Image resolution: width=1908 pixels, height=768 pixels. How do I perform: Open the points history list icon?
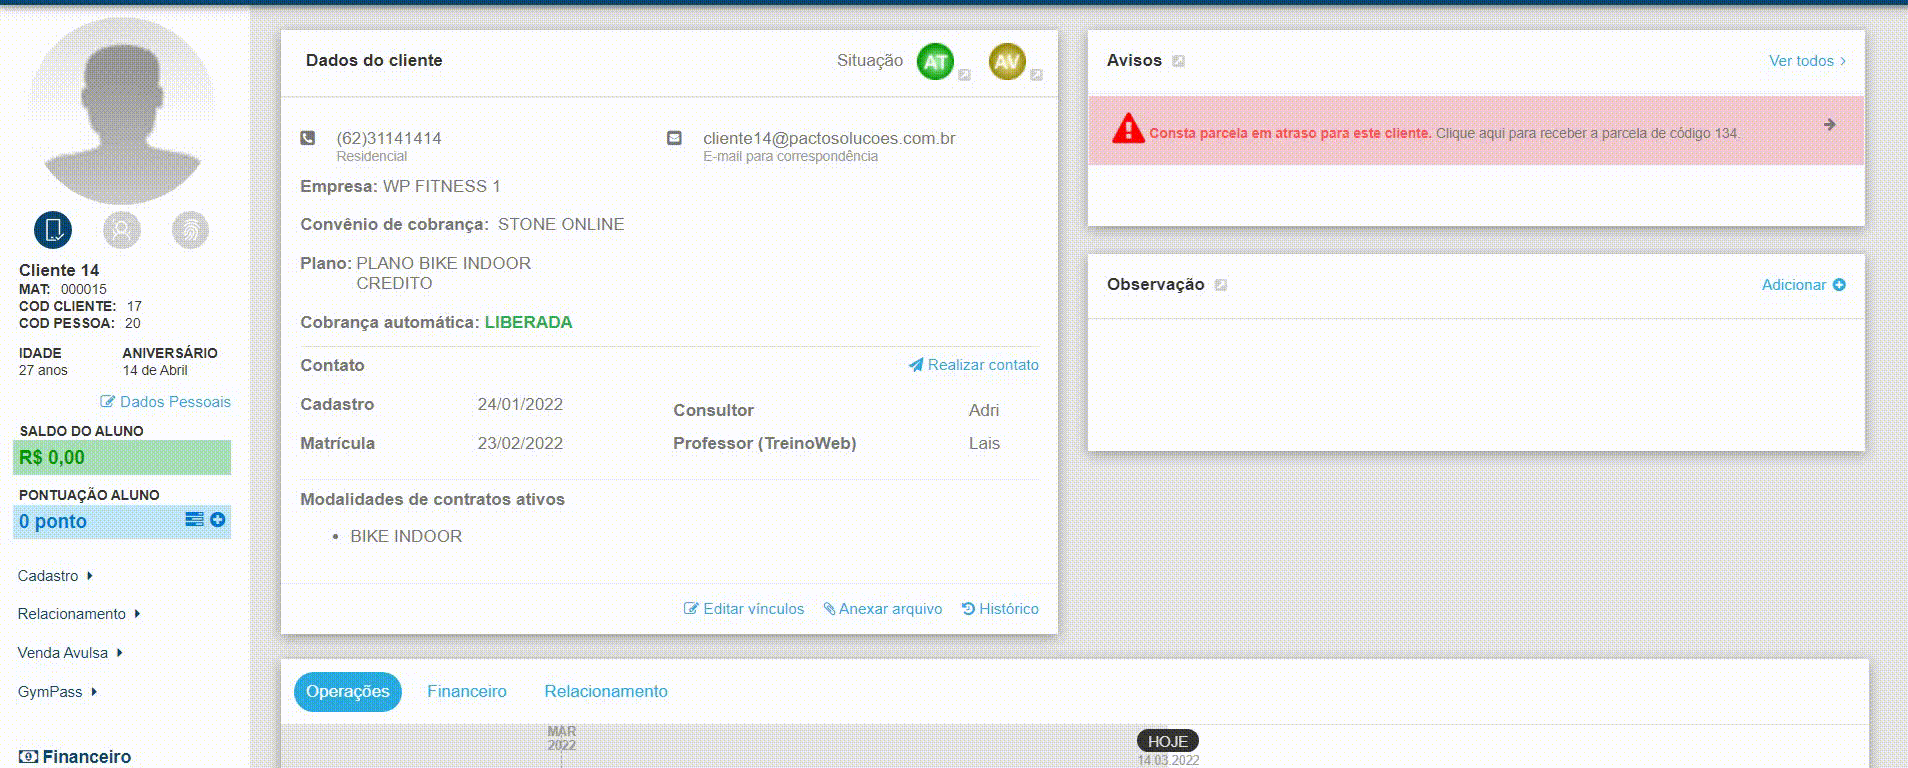click(x=194, y=520)
